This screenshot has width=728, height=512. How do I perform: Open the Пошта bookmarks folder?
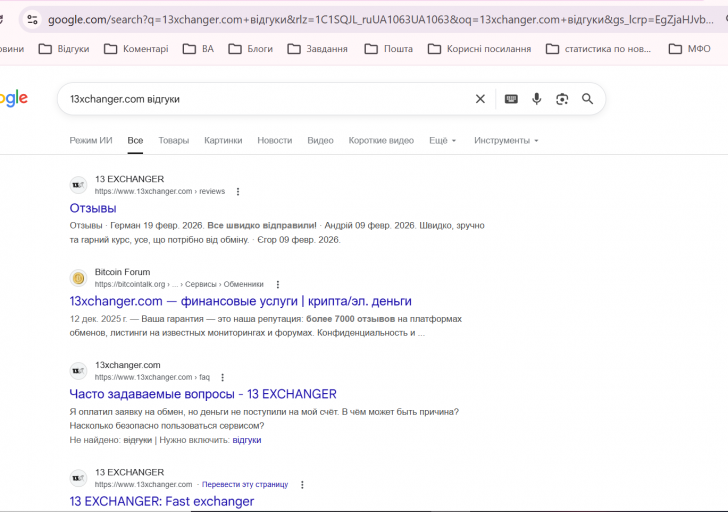click(389, 49)
